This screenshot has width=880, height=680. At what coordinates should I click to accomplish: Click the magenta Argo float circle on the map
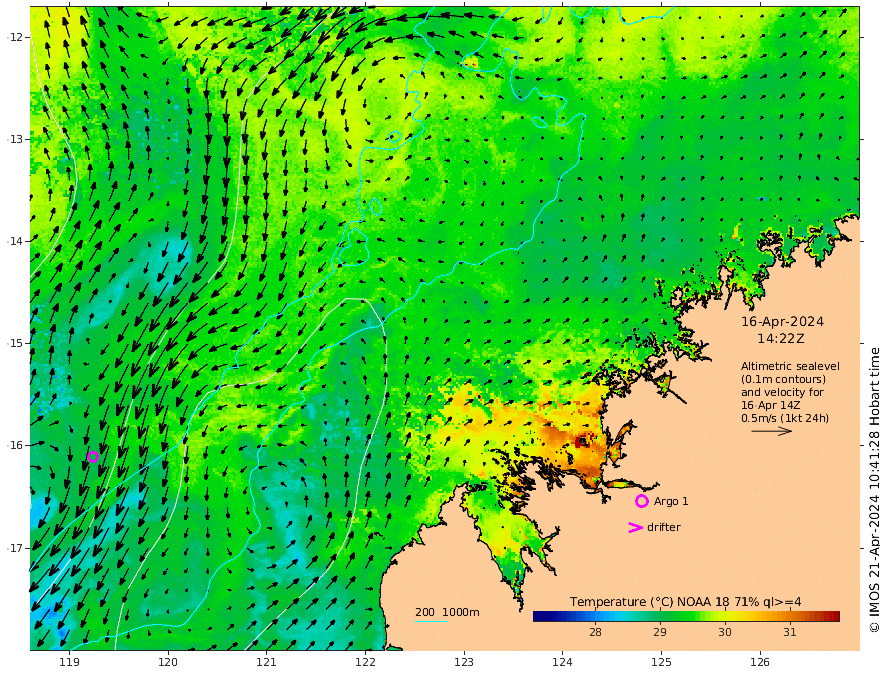click(93, 457)
